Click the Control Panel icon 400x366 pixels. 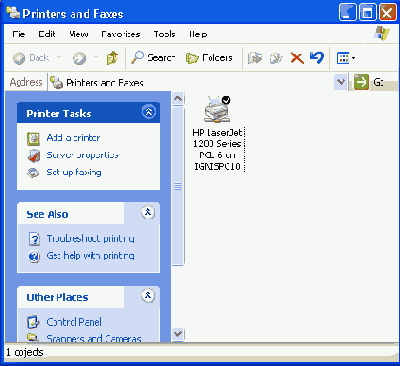(33, 322)
